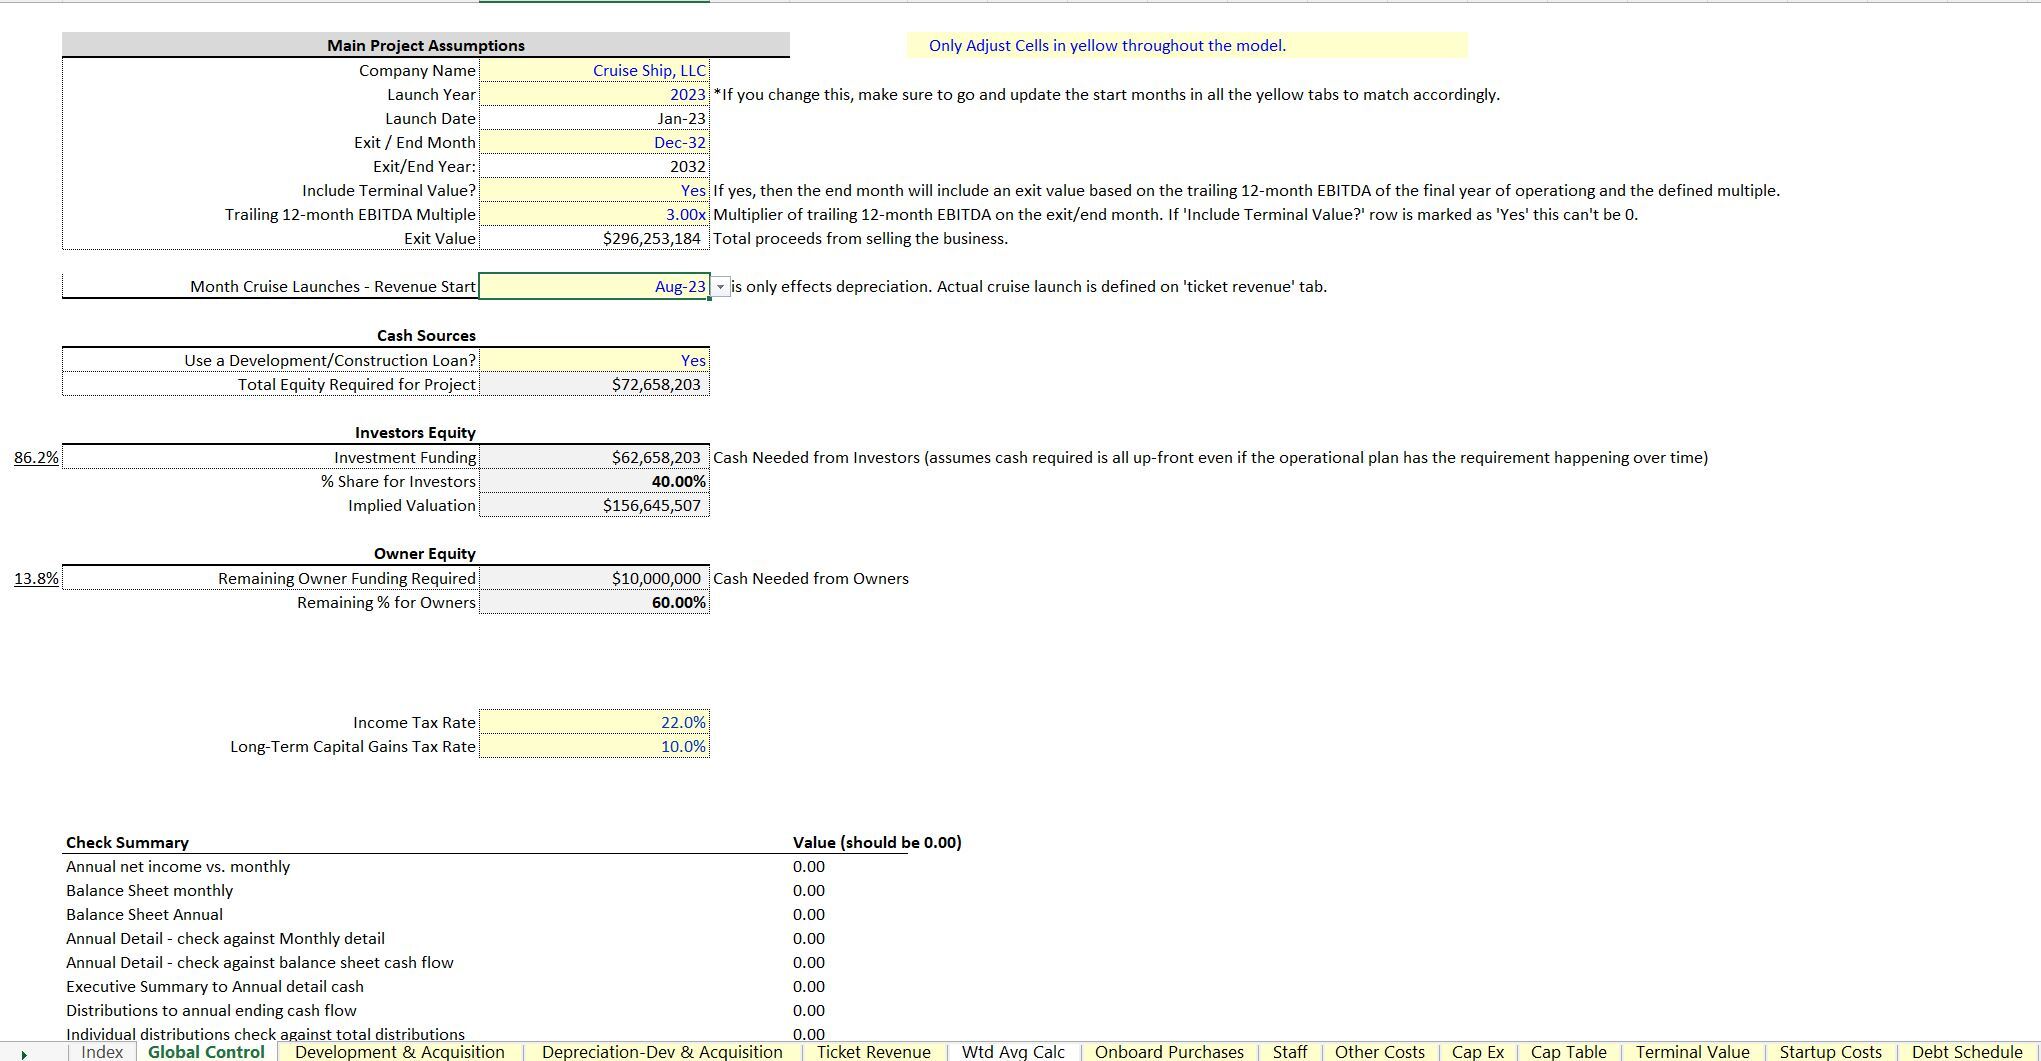Select the Company Name cell Cruise Ship, LLC
Screen dimensions: 2041x1061
(x=594, y=70)
